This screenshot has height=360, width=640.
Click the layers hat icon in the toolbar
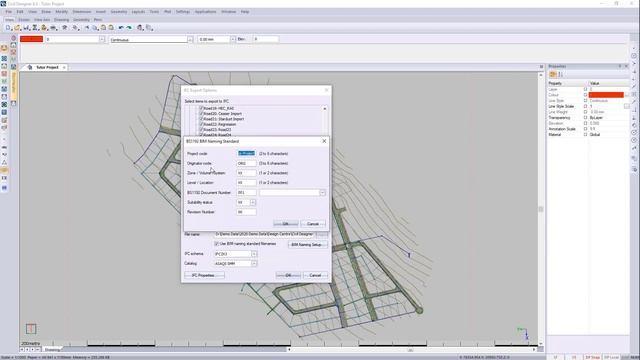click(x=64, y=28)
